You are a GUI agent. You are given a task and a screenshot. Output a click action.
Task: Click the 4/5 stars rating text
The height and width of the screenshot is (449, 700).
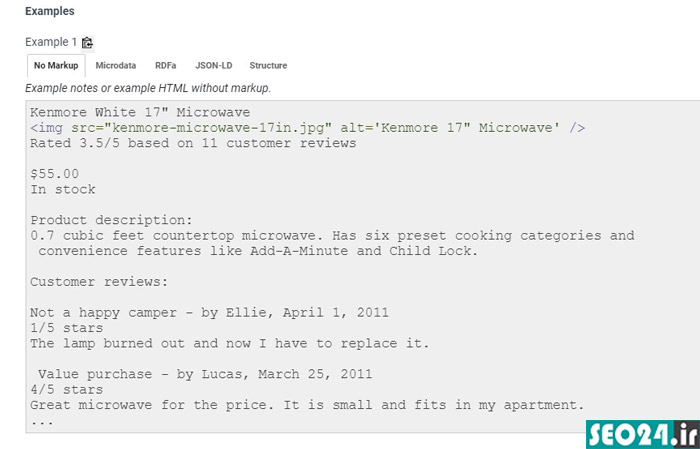pos(67,389)
